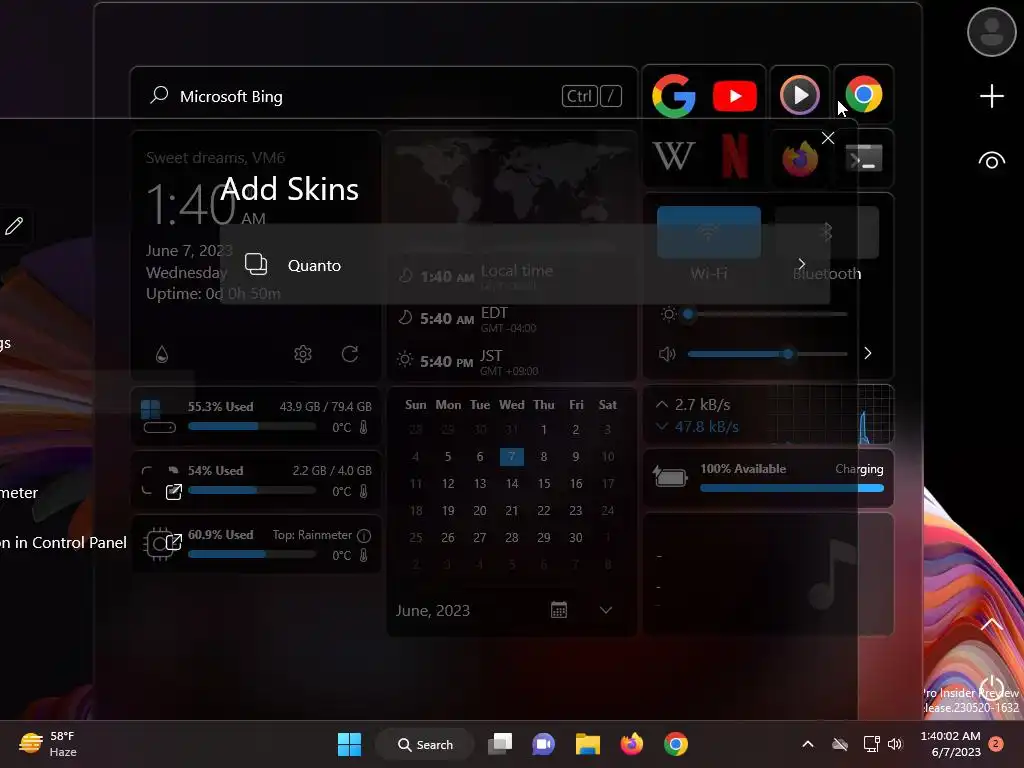Click the info icon next to Top: Rainmeter
The height and width of the screenshot is (768, 1024).
(364, 536)
